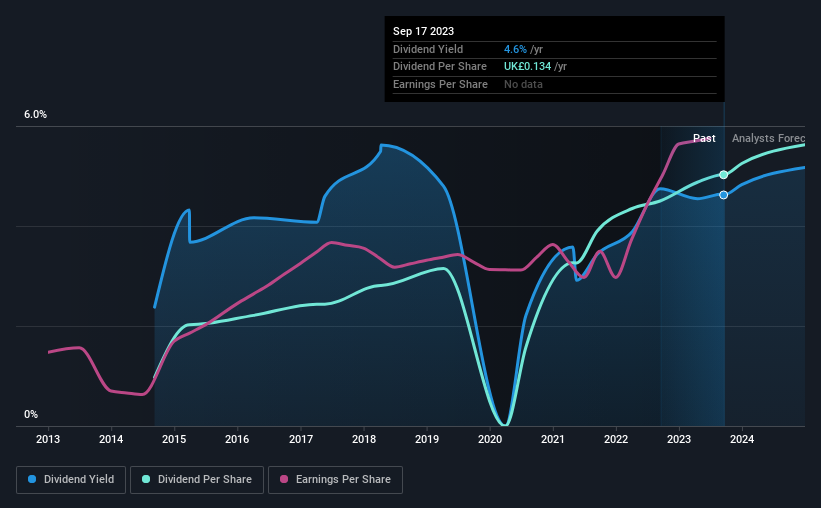Click the Analysts Forecast region label
Viewport: 821px width, 508px height.
click(x=769, y=138)
